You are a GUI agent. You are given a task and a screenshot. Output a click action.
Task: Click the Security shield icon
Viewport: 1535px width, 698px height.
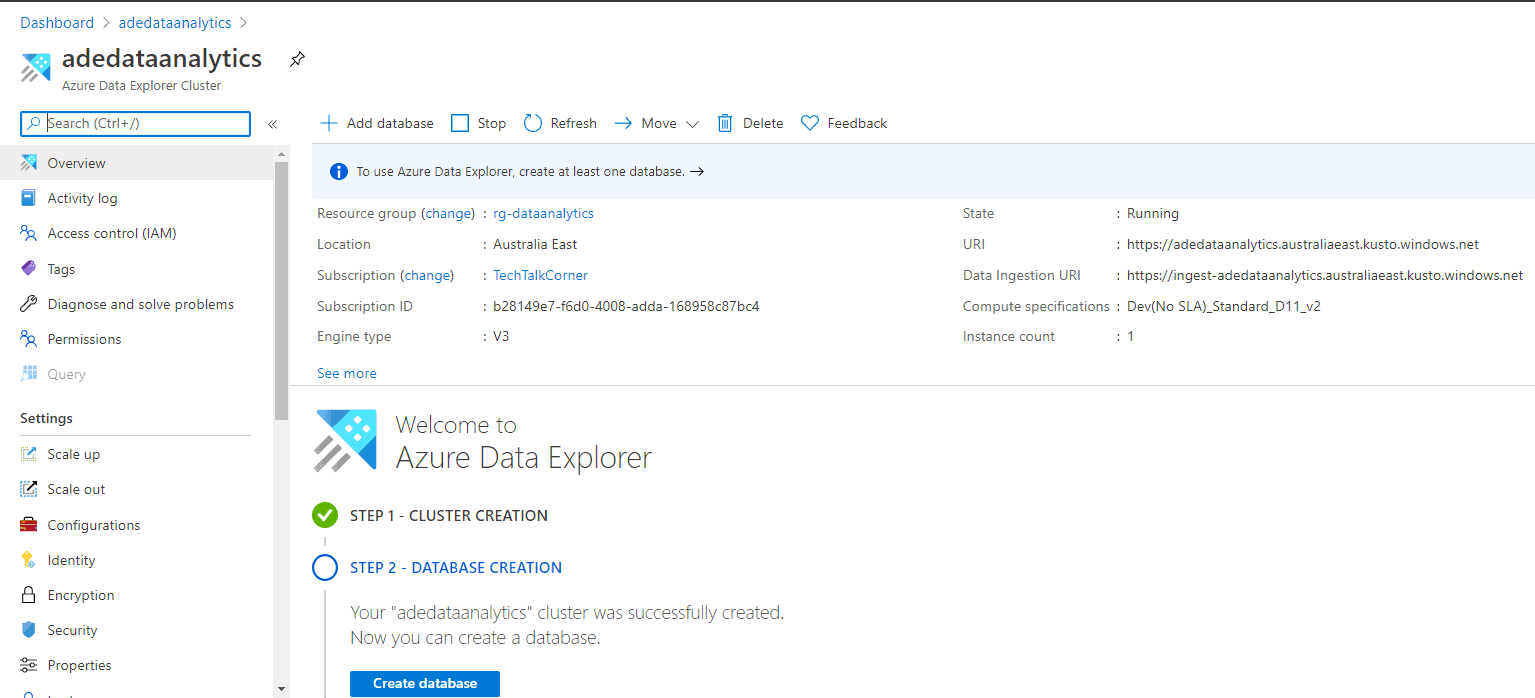[29, 630]
